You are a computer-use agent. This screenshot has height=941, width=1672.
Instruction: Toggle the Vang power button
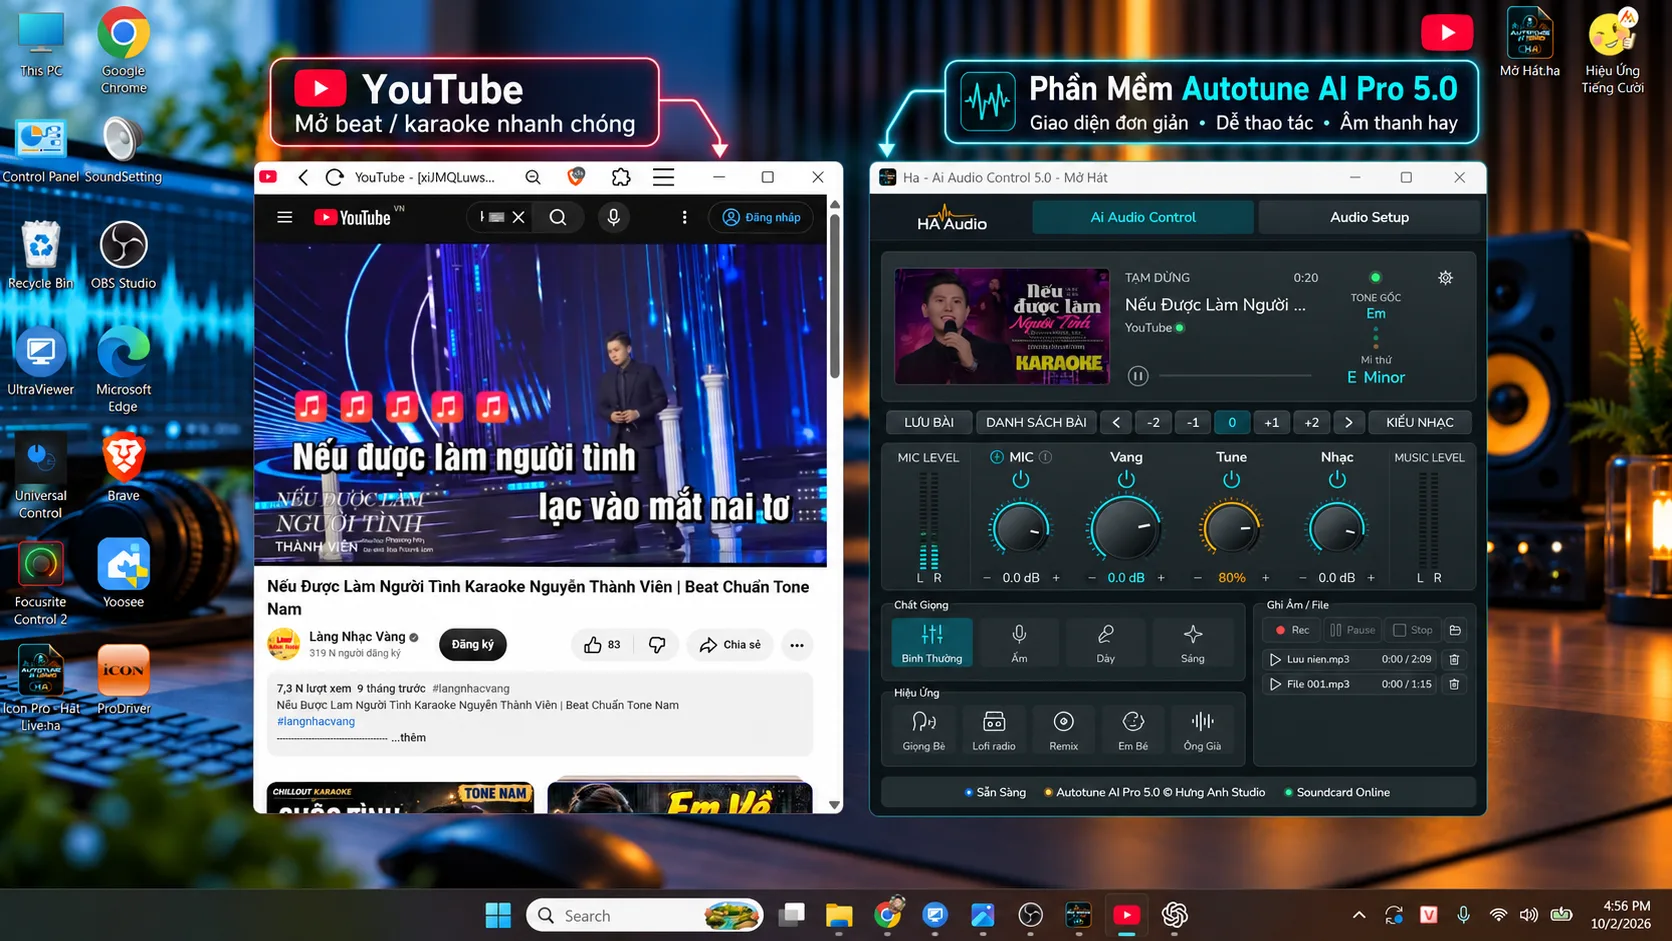(x=1126, y=480)
